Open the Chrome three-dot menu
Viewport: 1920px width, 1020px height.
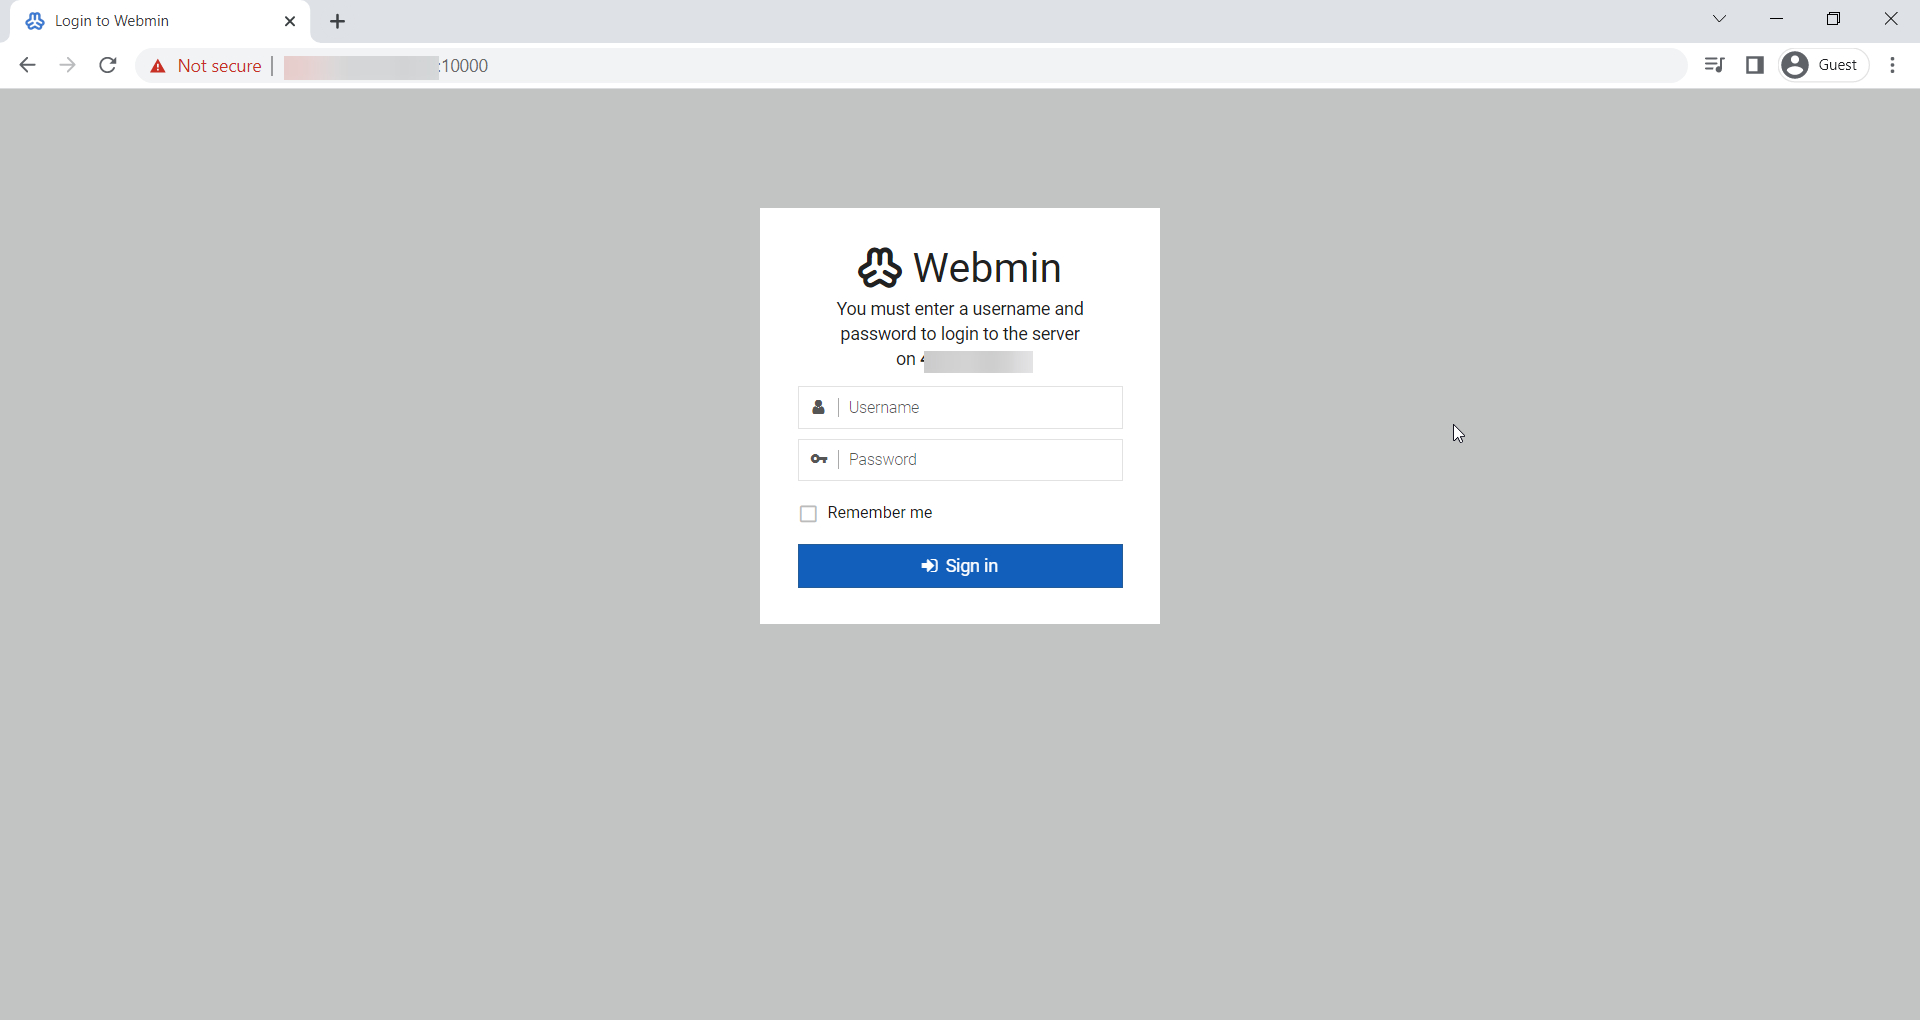tap(1893, 66)
